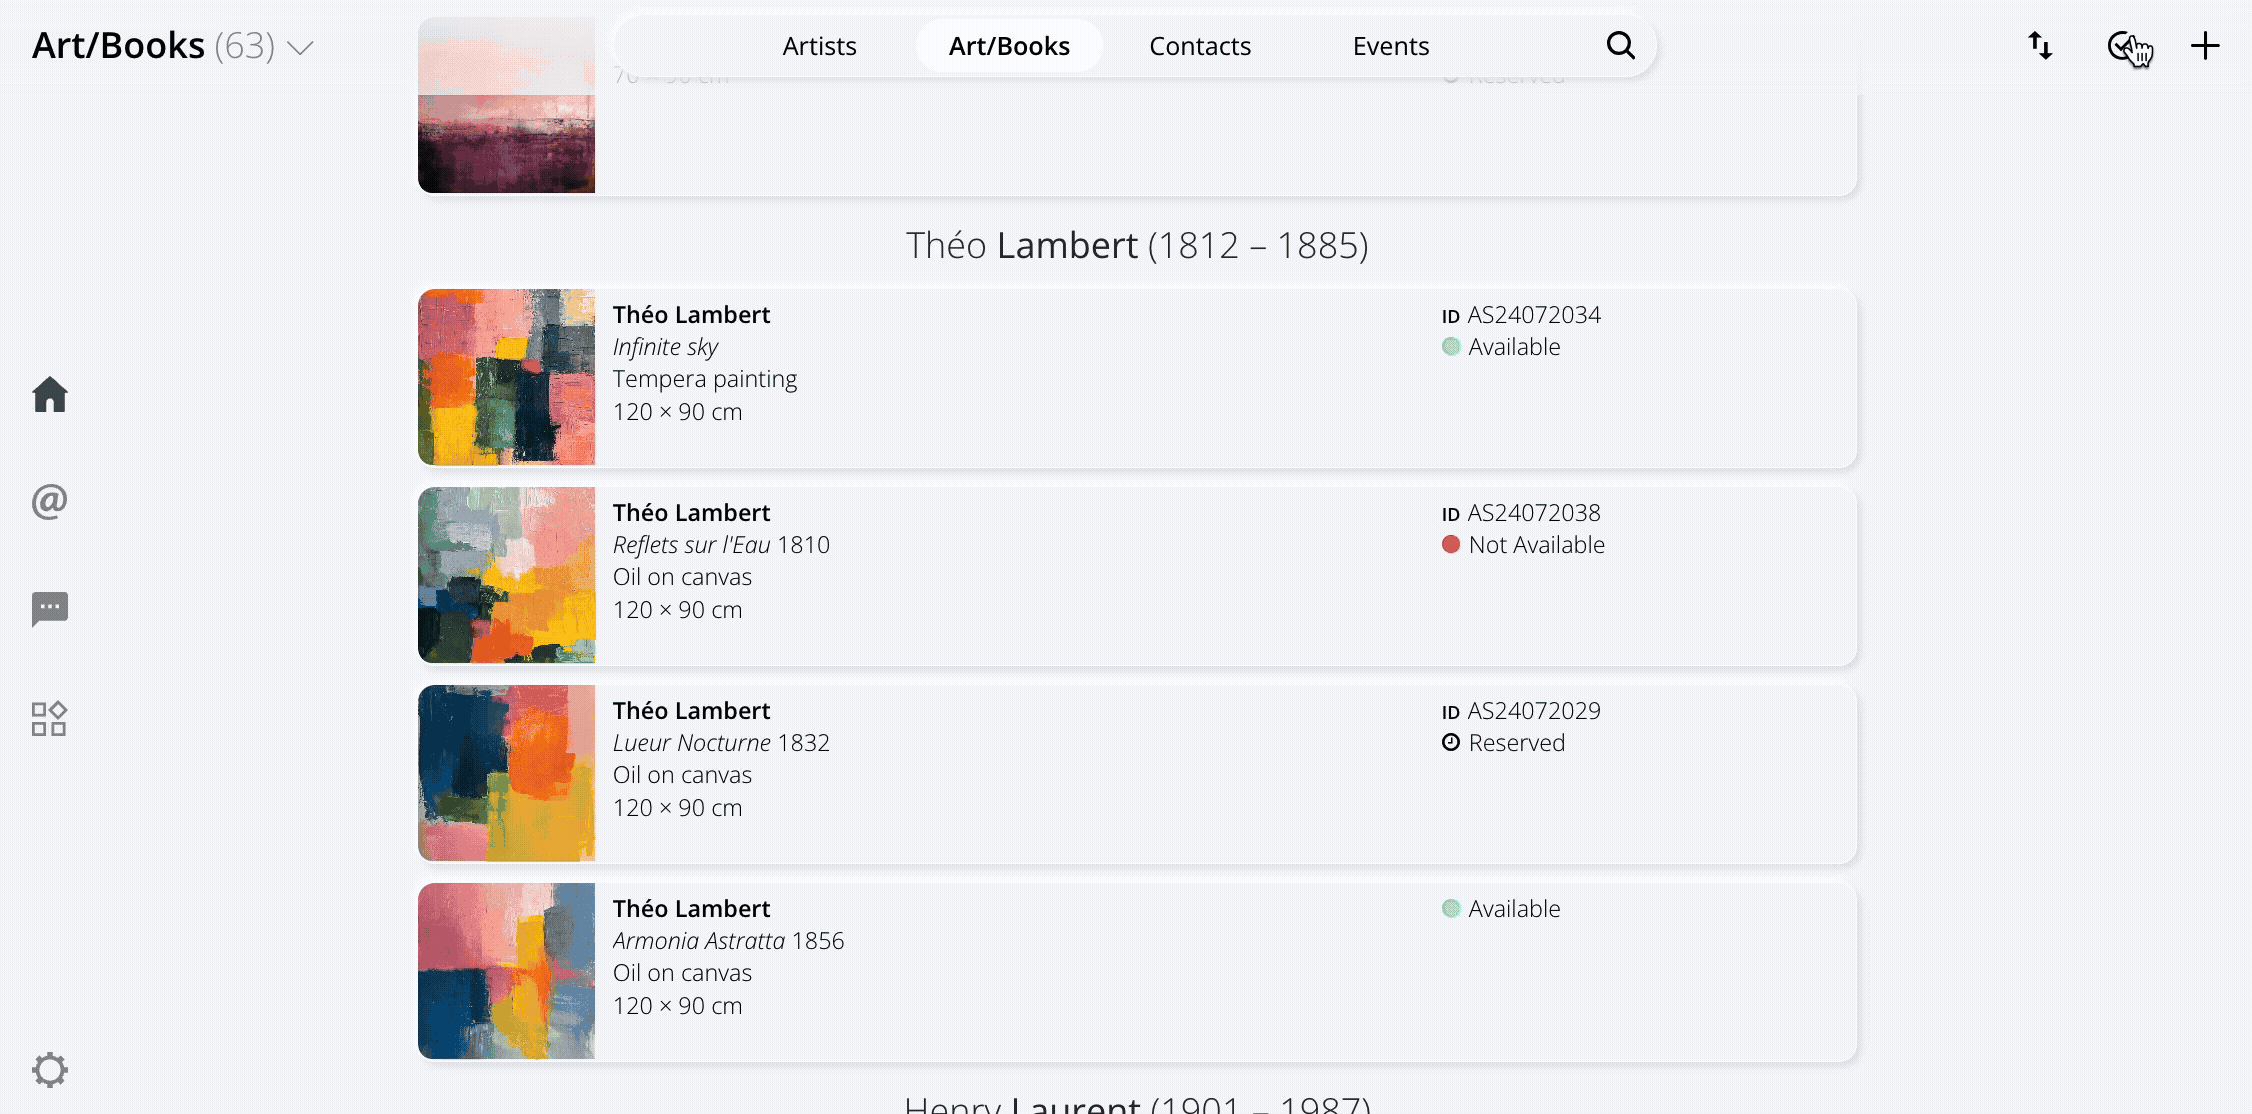Select the active Art/Books tab

(1009, 46)
